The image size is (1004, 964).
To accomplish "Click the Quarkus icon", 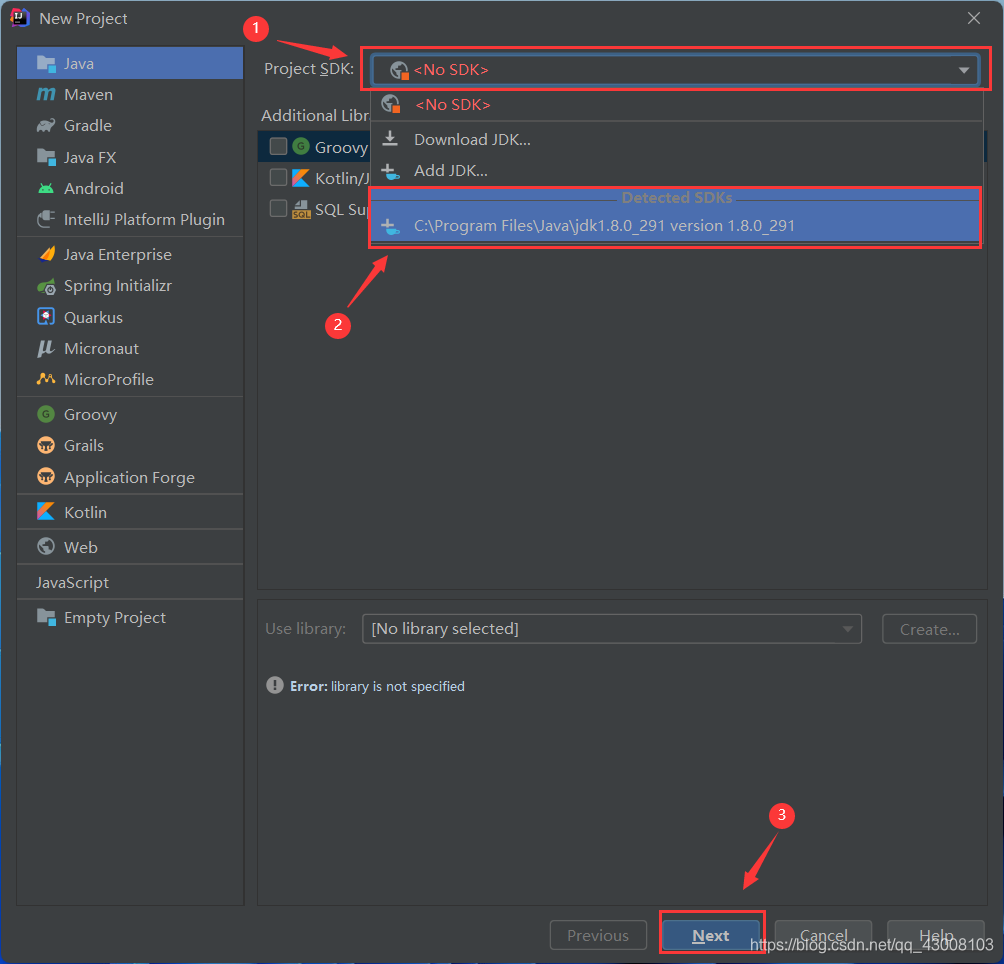I will 46,317.
